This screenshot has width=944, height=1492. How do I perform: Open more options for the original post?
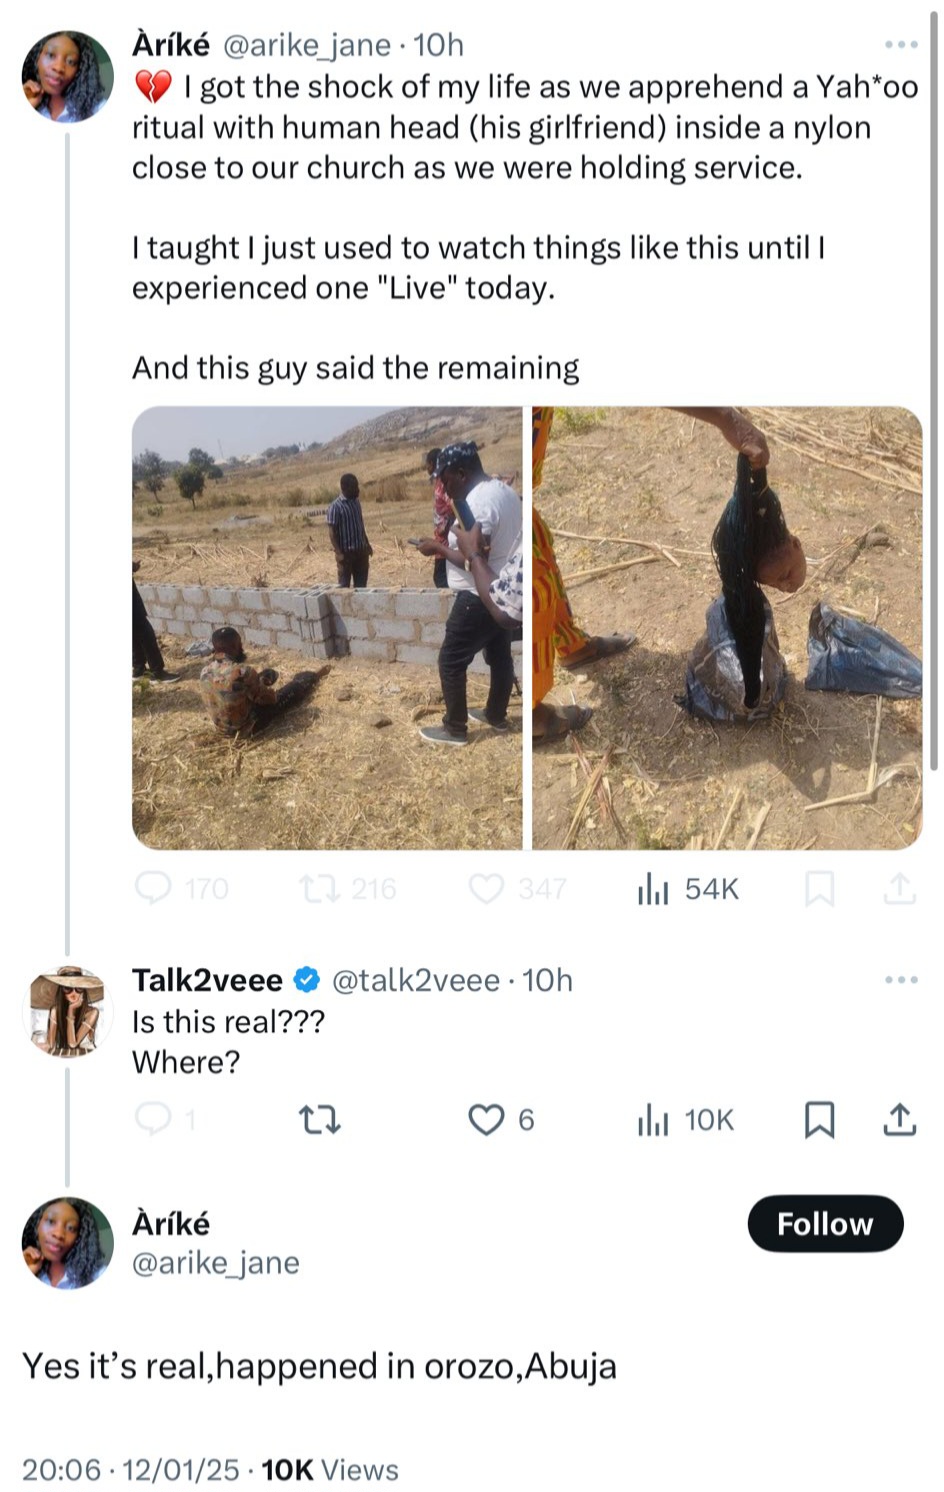[x=901, y=45]
